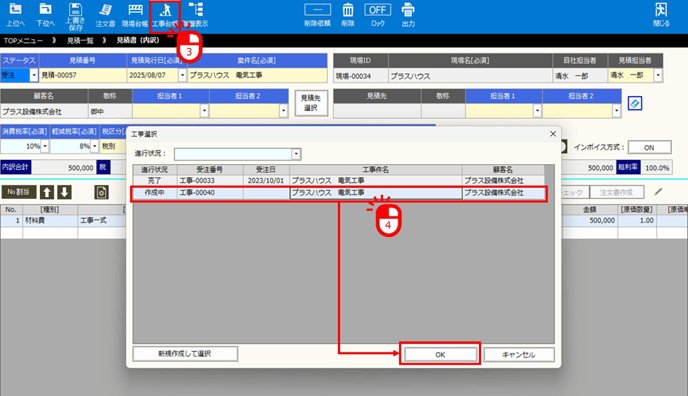Open the 進行状況 filter combo box
Image resolution: width=688 pixels, height=396 pixels.
coord(237,154)
